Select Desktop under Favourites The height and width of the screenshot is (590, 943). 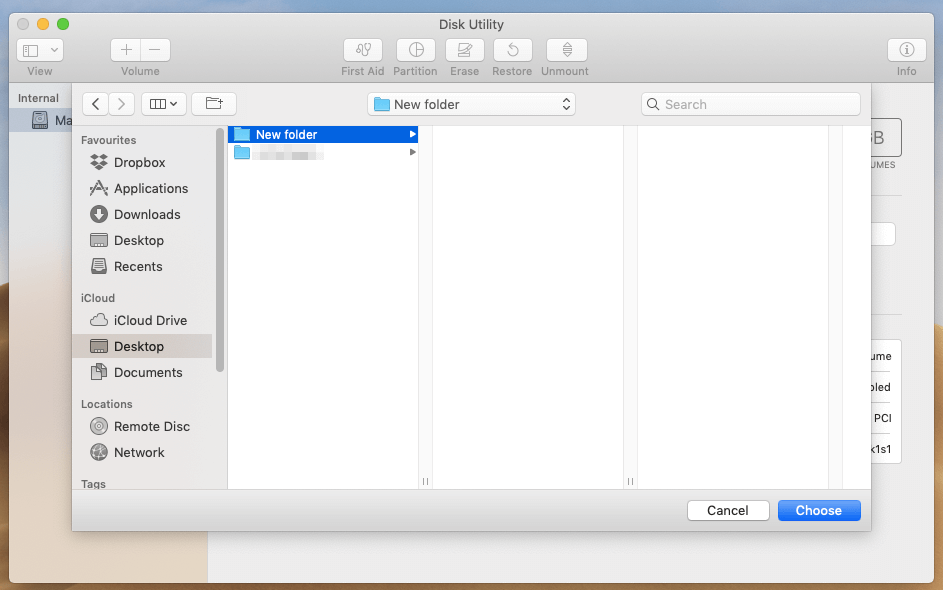pos(142,241)
